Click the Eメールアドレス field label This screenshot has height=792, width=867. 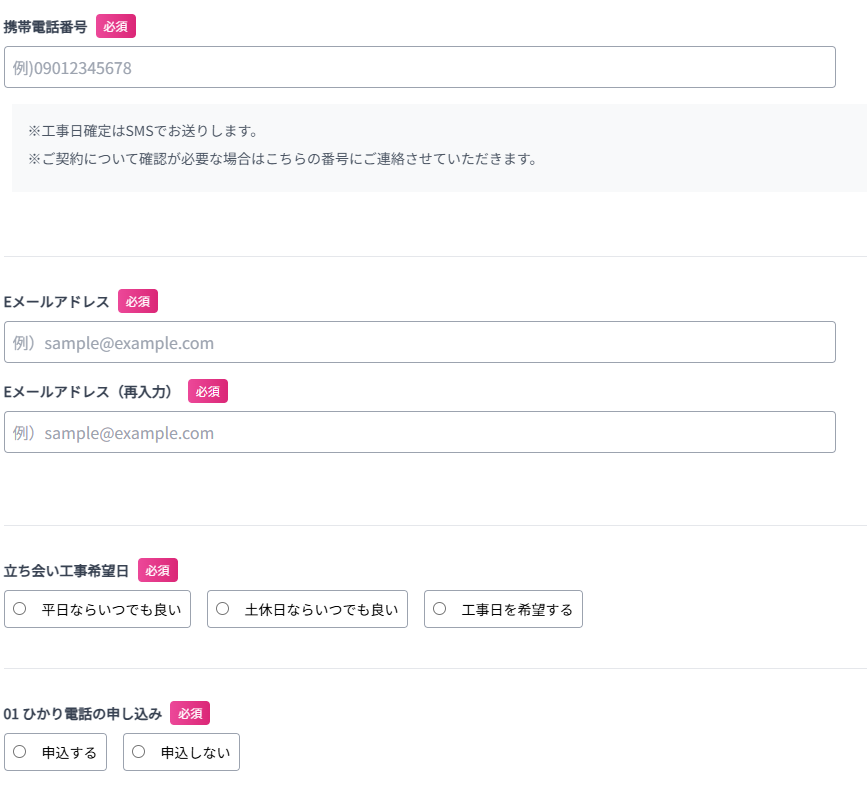click(56, 301)
